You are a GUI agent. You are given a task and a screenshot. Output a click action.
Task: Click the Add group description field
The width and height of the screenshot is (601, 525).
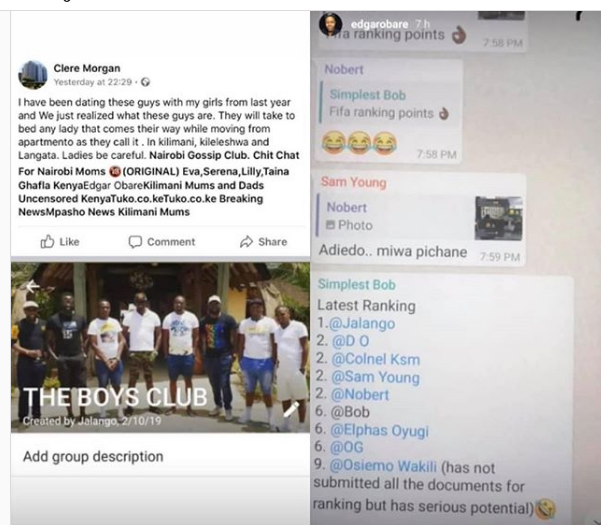click(93, 456)
